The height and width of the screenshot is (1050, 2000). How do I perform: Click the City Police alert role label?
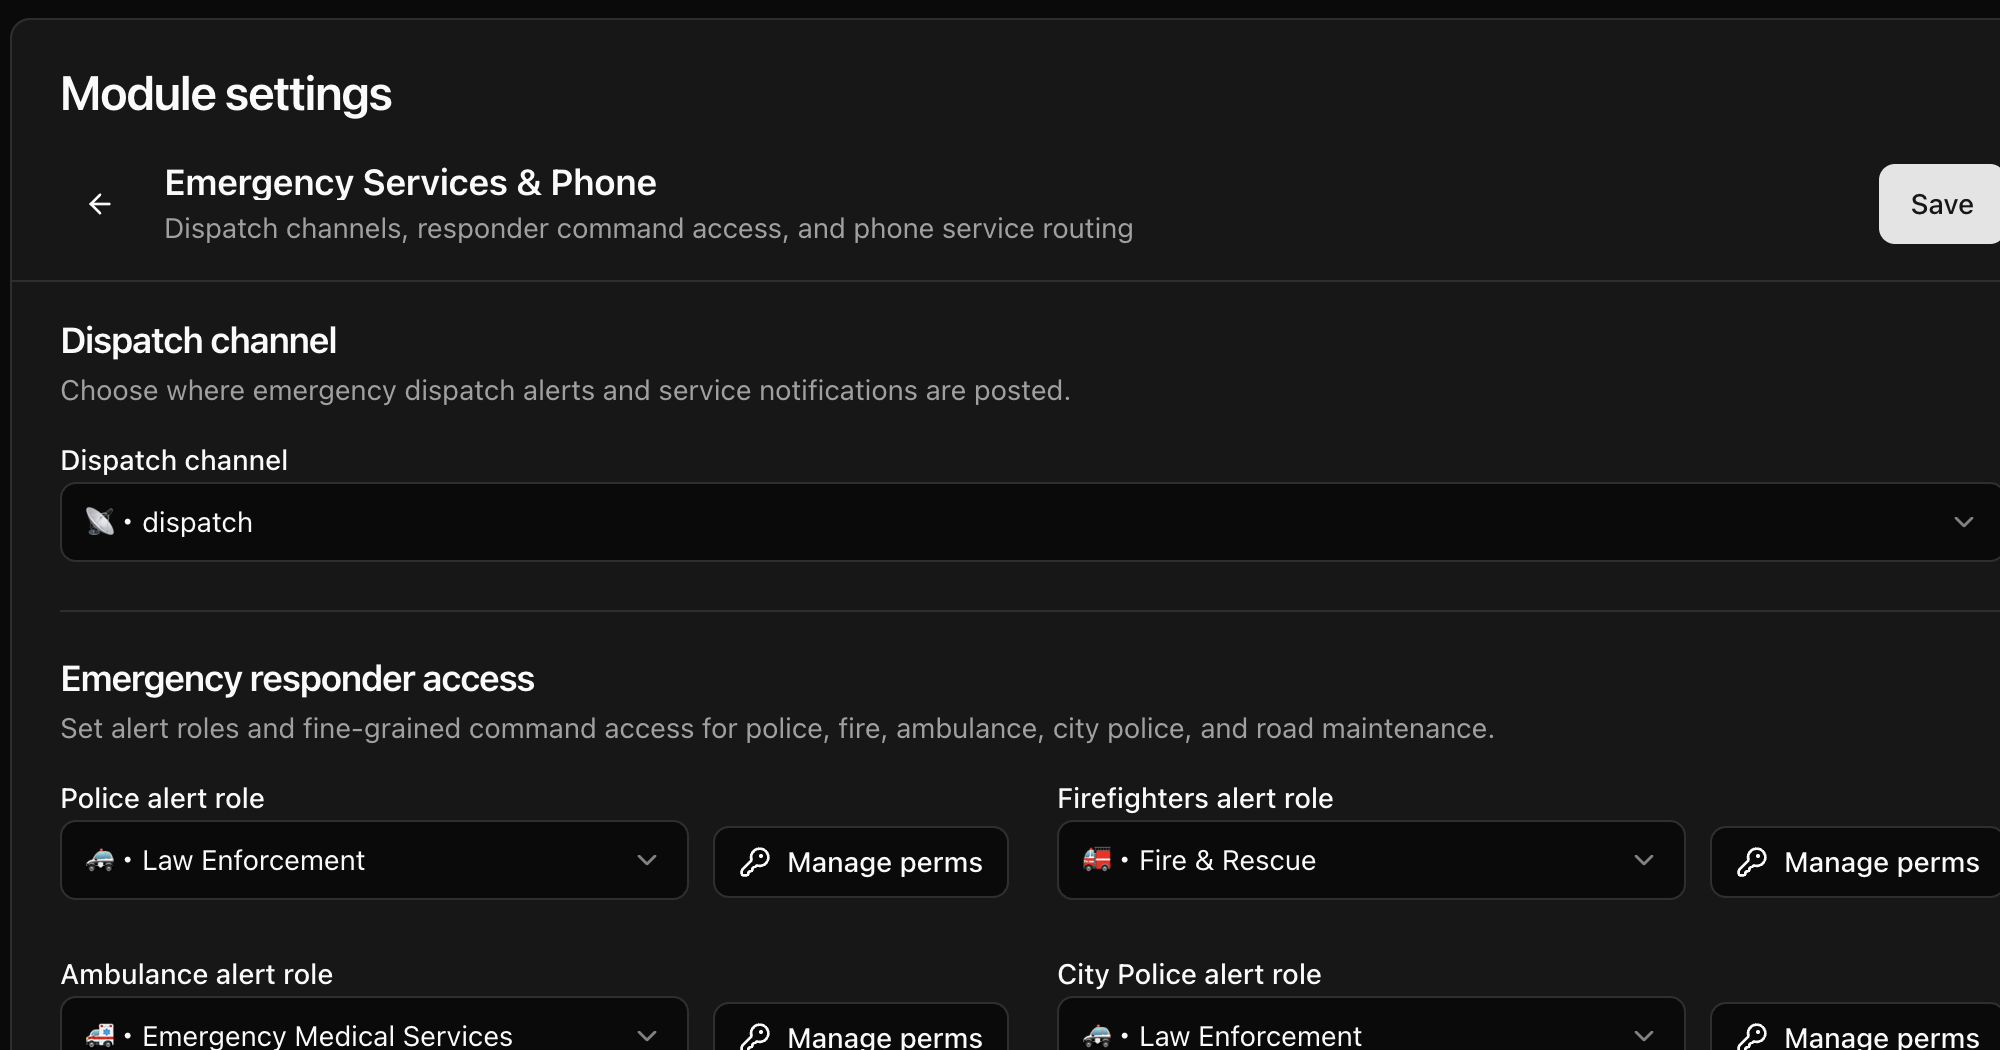pyautogui.click(x=1189, y=974)
